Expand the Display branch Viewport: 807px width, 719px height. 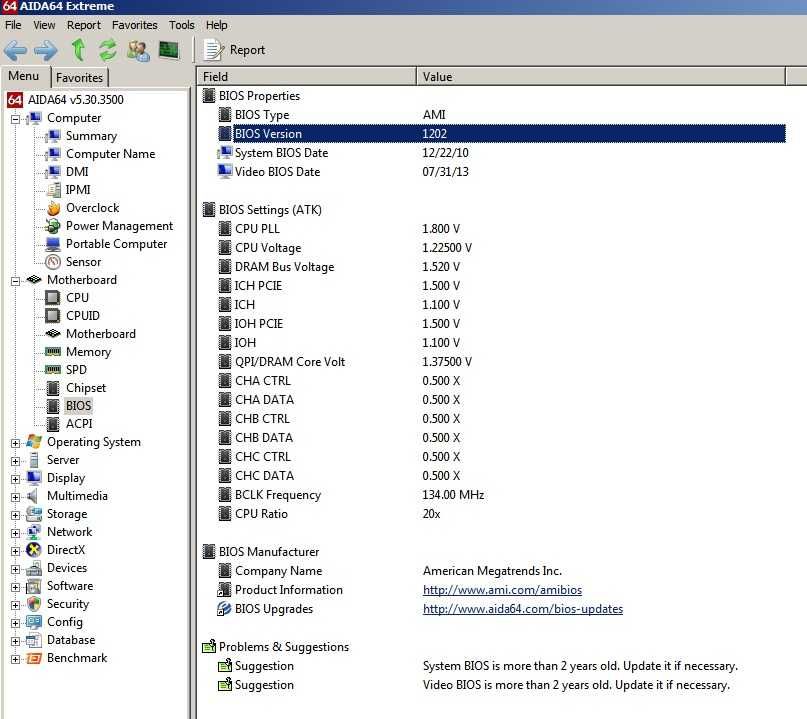(x=15, y=479)
